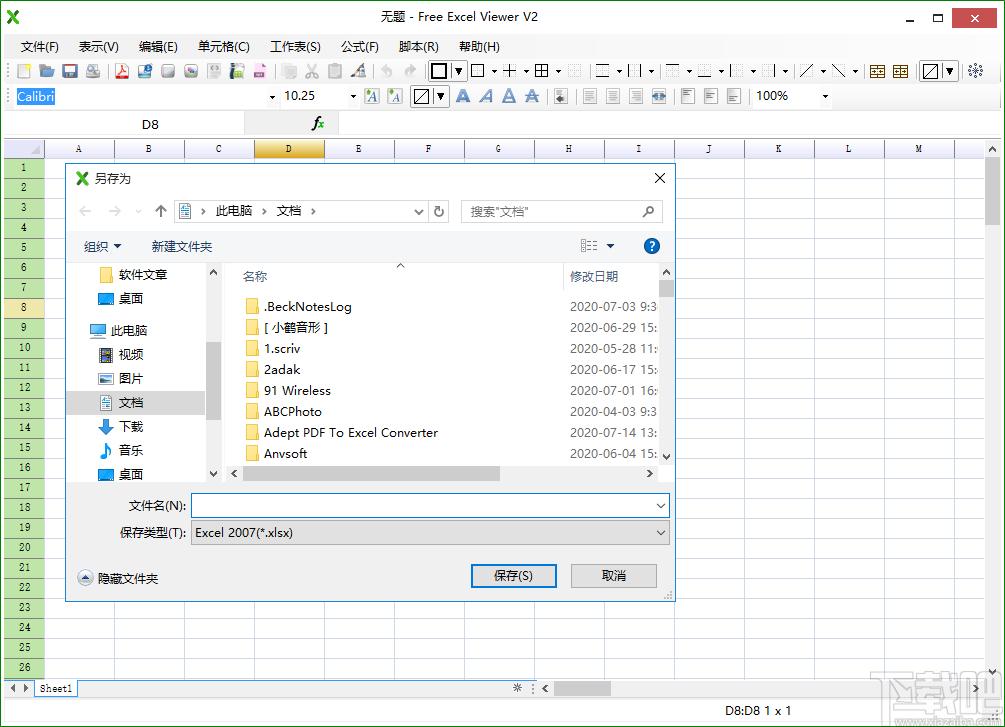This screenshot has height=727, width=1005.
Task: Click the Redo arrow icon
Action: point(410,71)
